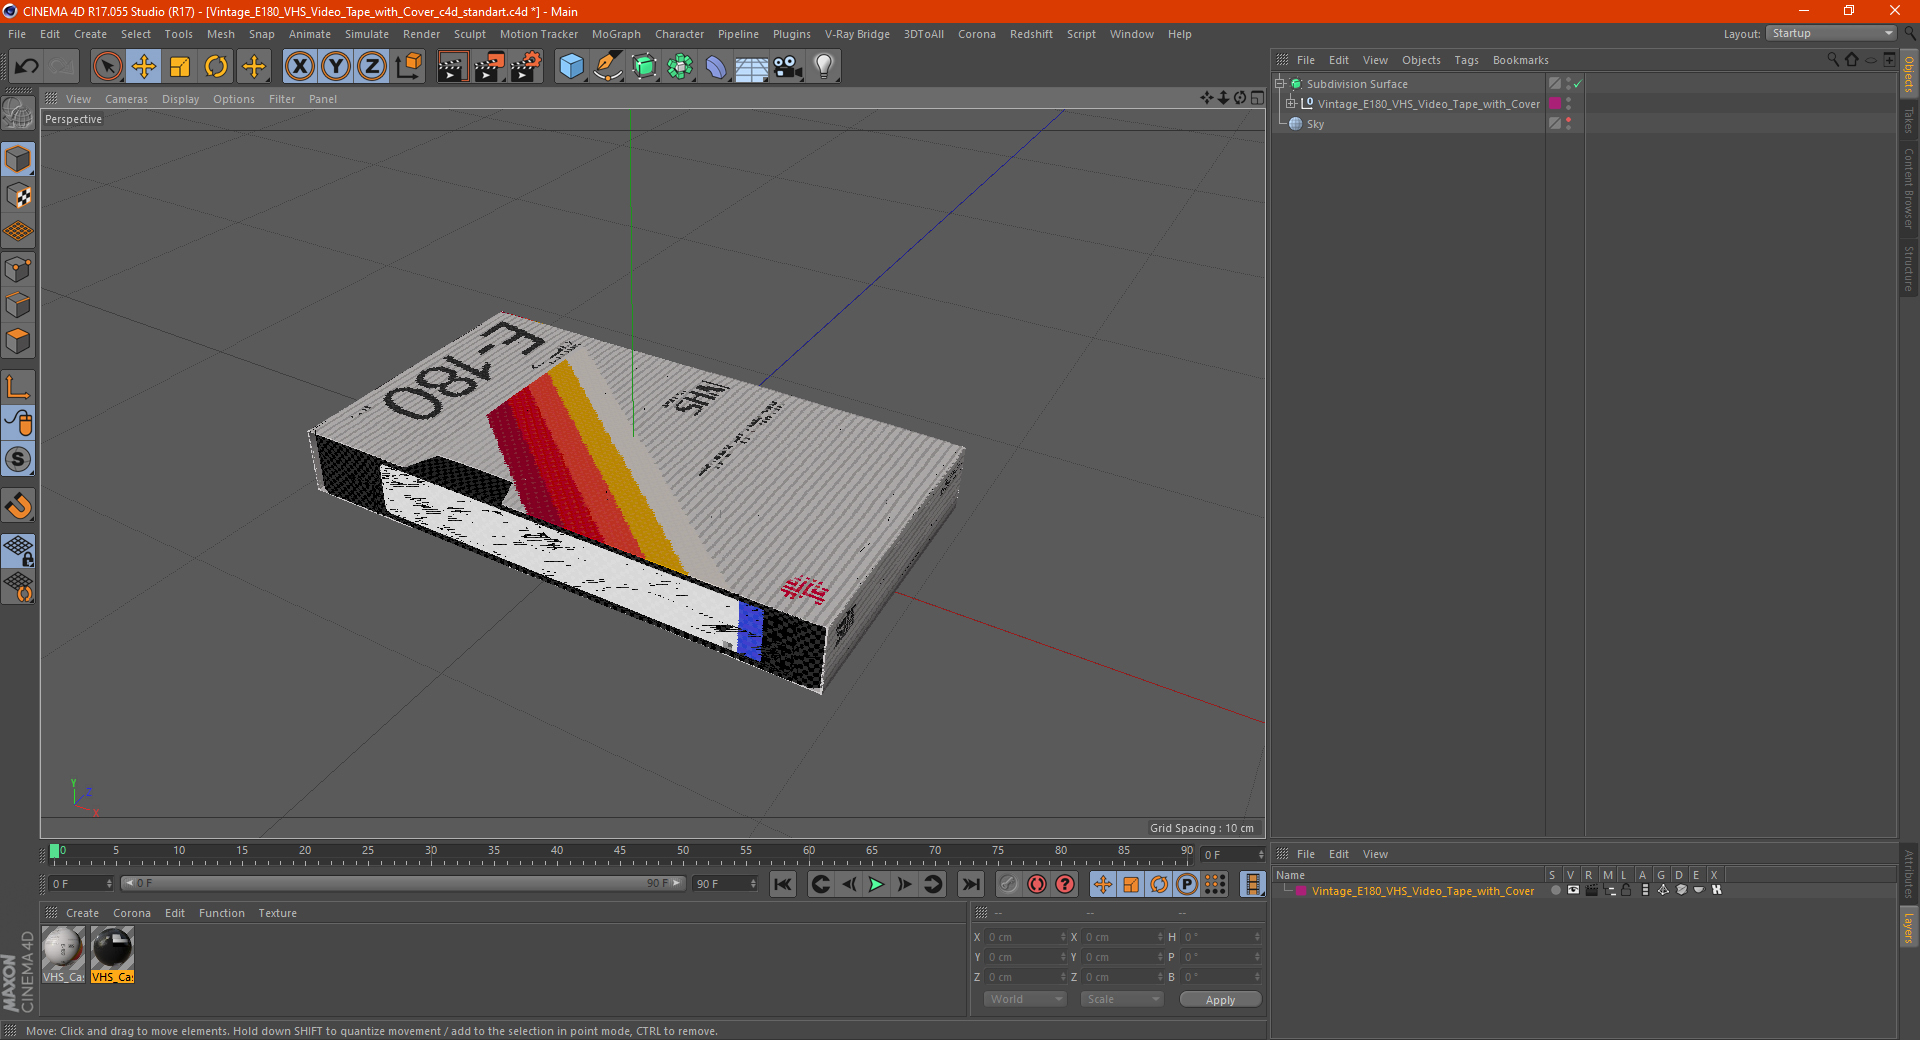Click the Undo arrow icon
The image size is (1920, 1040).
point(26,67)
